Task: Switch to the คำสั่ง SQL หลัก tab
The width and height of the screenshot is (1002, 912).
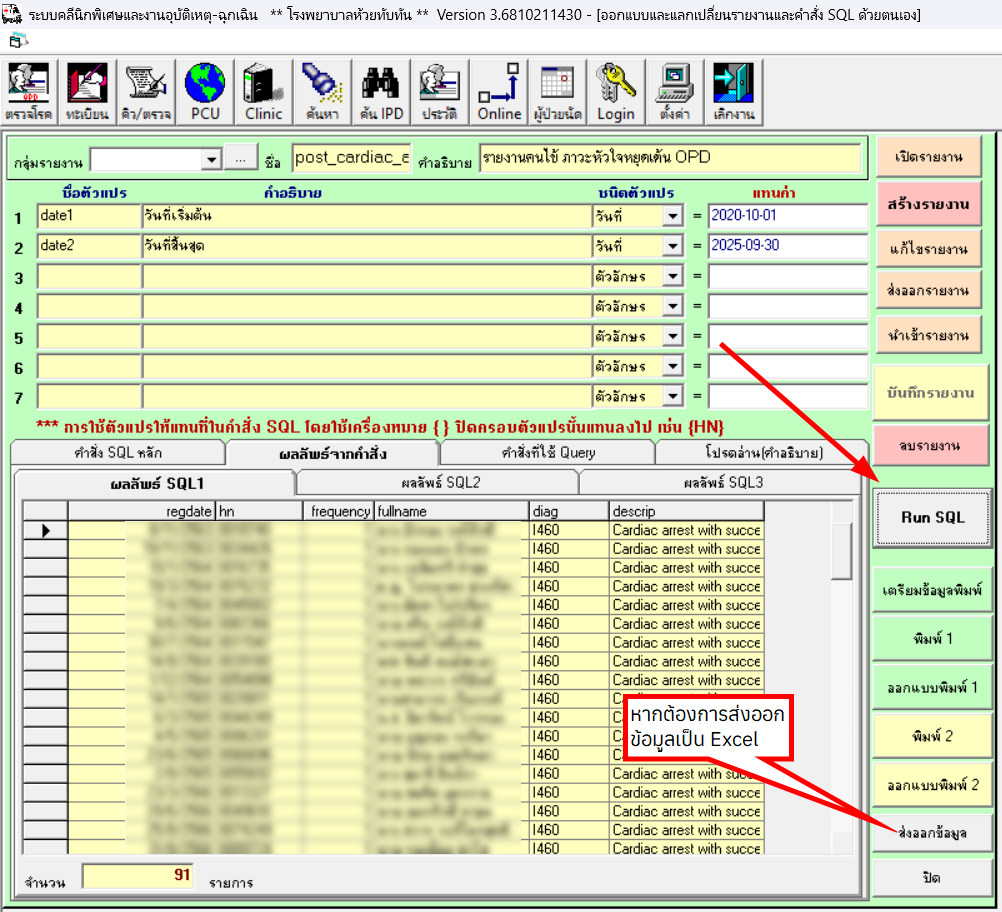Action: point(118,453)
